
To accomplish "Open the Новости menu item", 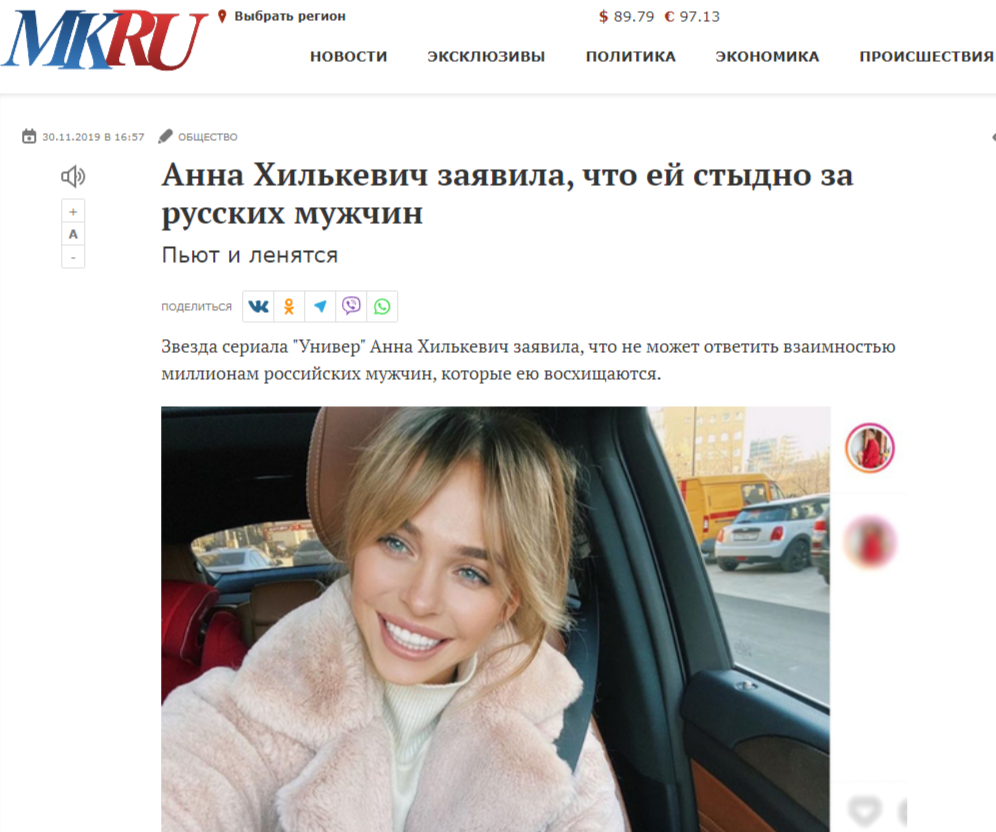I will (x=349, y=57).
